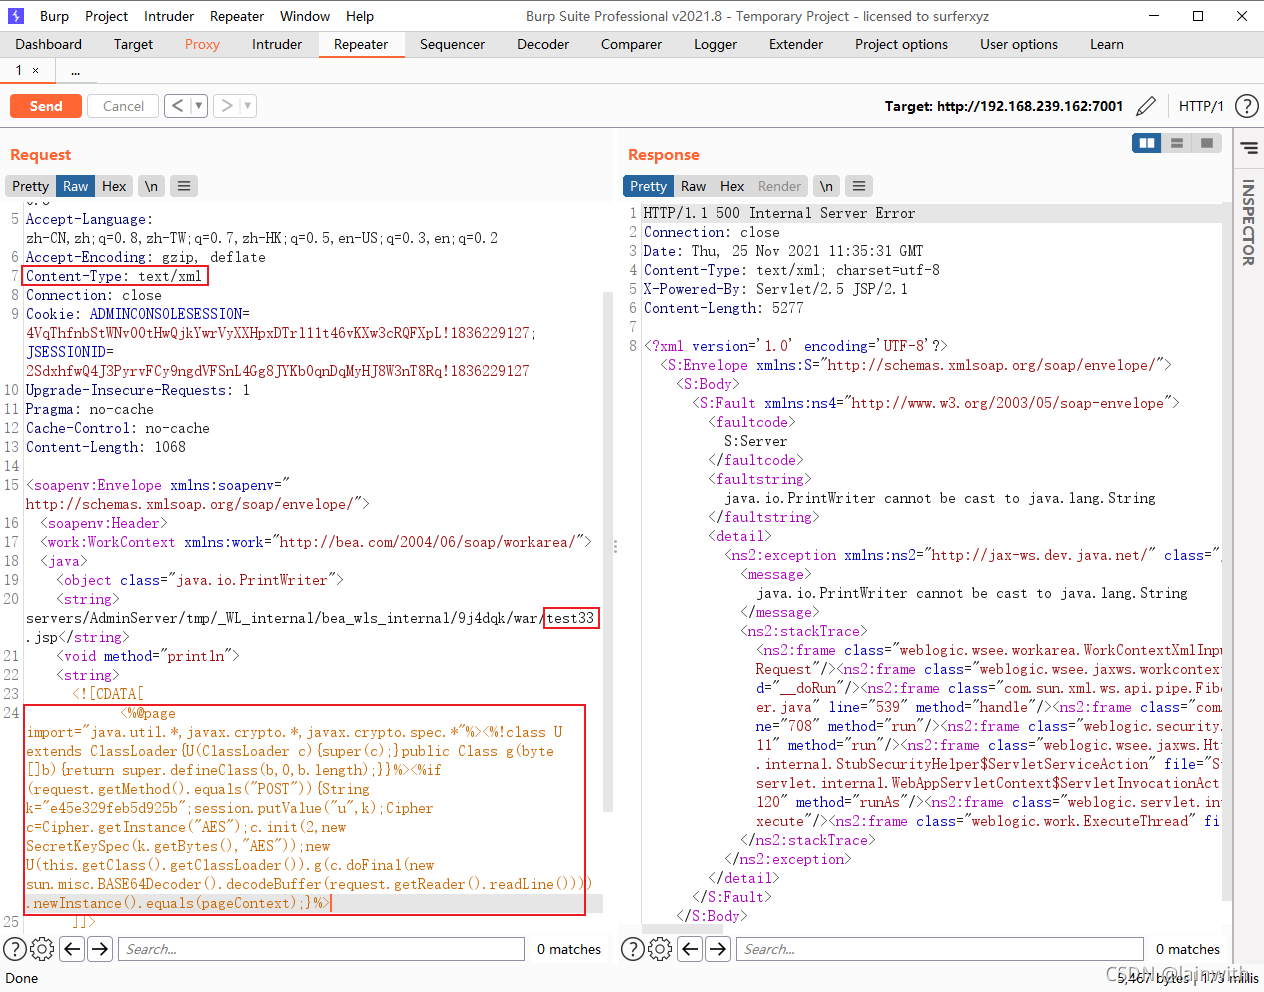Switch to the Learn tab
Screen dimensions: 1264x992
coord(1107,44)
